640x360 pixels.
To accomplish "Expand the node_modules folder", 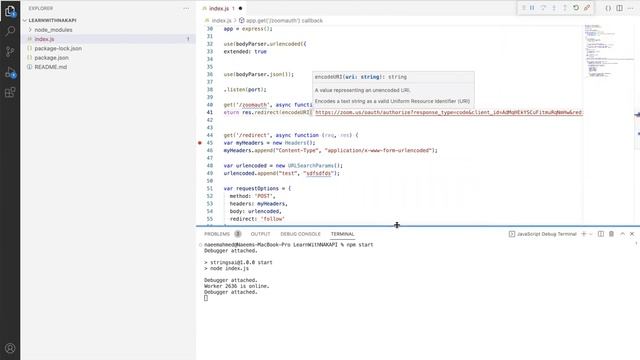I will click(53, 30).
